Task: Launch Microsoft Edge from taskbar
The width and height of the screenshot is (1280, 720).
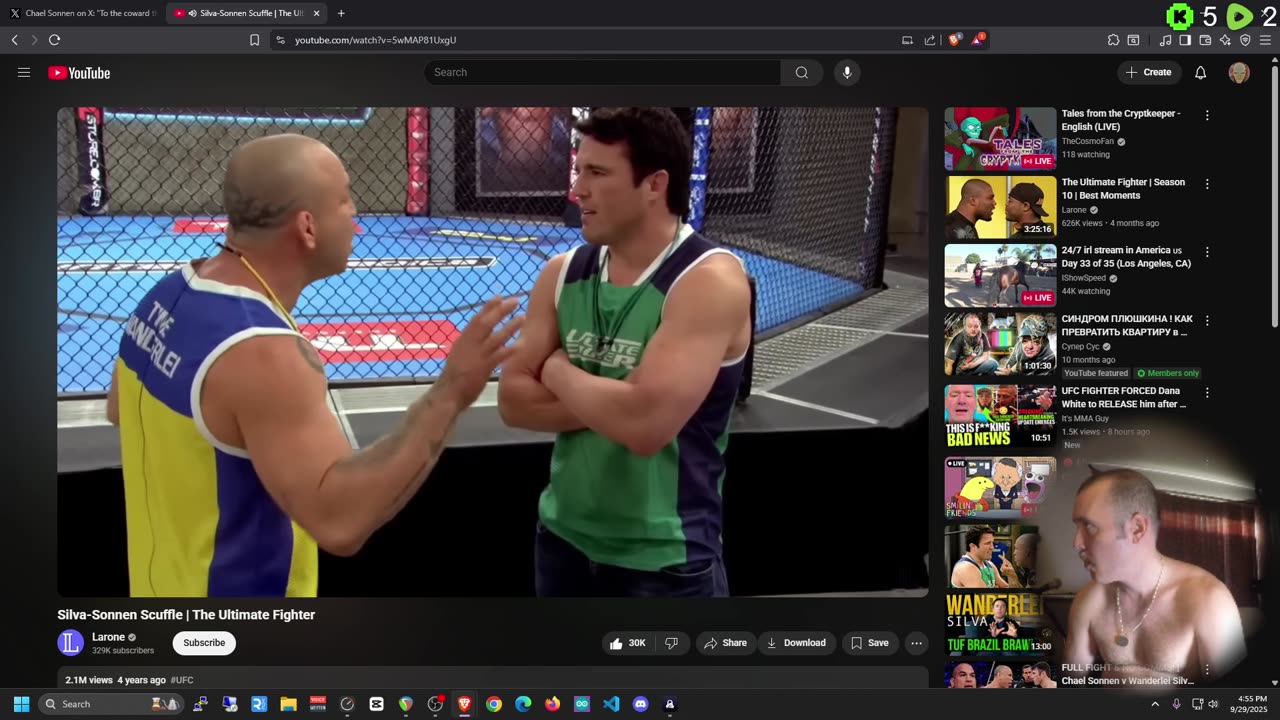Action: [x=523, y=704]
